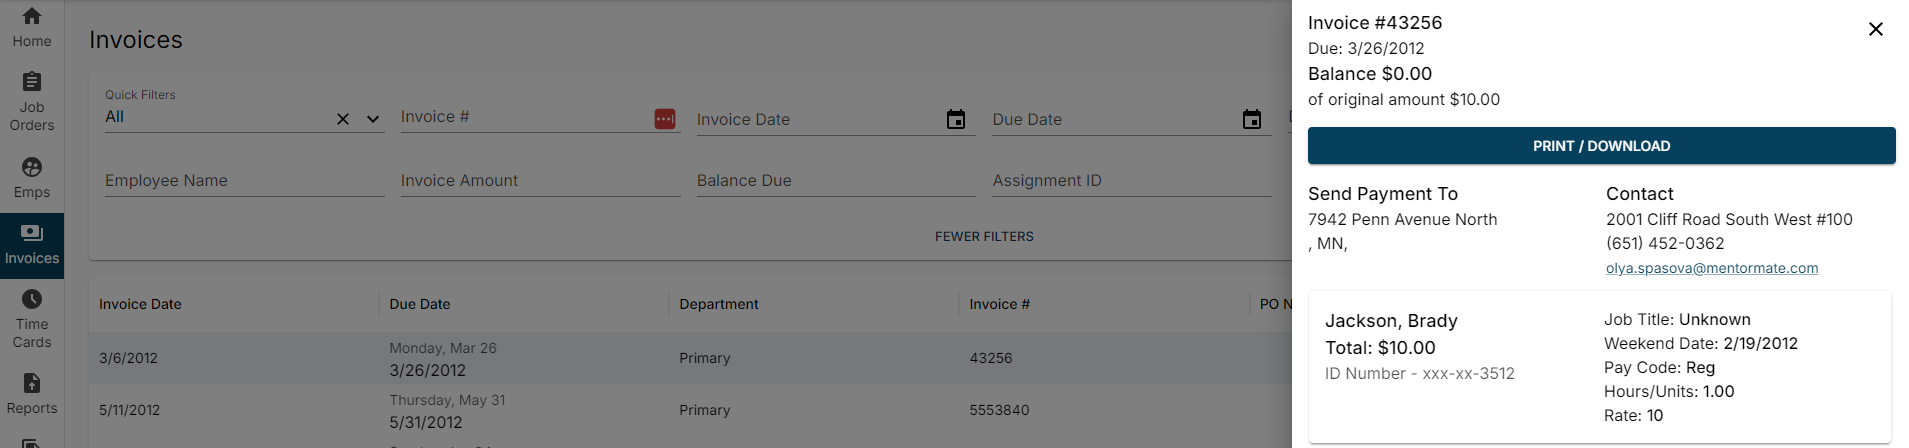
Task: Click the red icon in Invoice # field
Action: [x=665, y=119]
